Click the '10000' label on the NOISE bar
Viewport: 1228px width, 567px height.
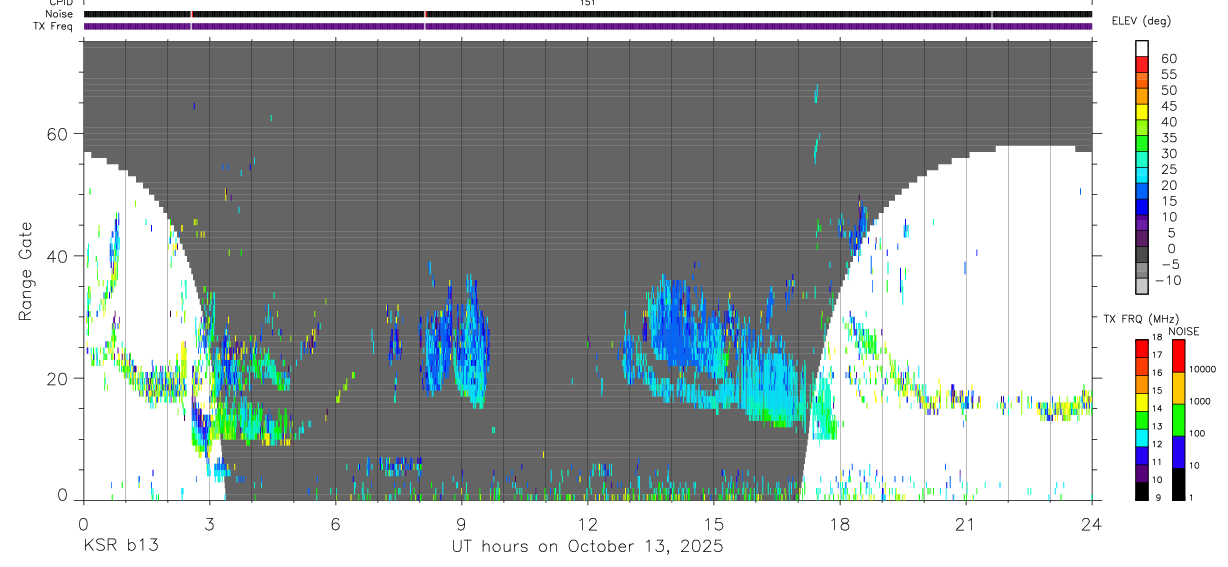[x=1204, y=369]
